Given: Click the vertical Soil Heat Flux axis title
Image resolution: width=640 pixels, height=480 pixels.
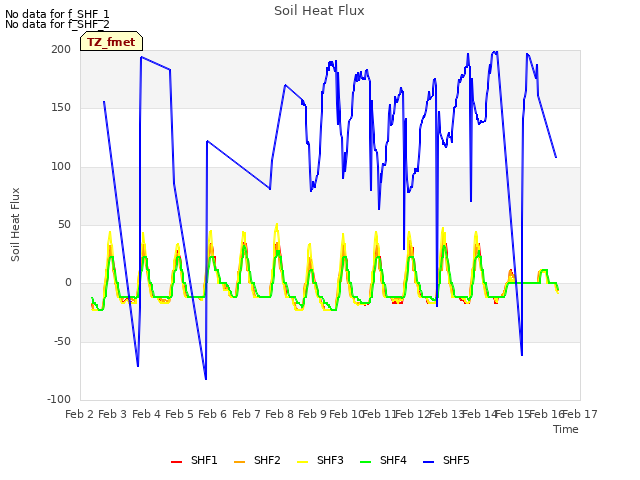Looking at the screenshot, I should (x=15, y=224).
